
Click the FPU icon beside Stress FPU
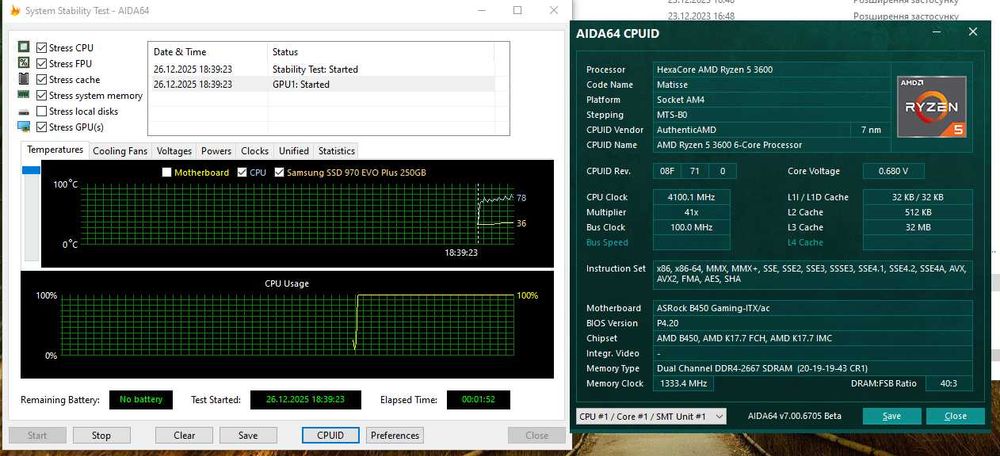24,63
